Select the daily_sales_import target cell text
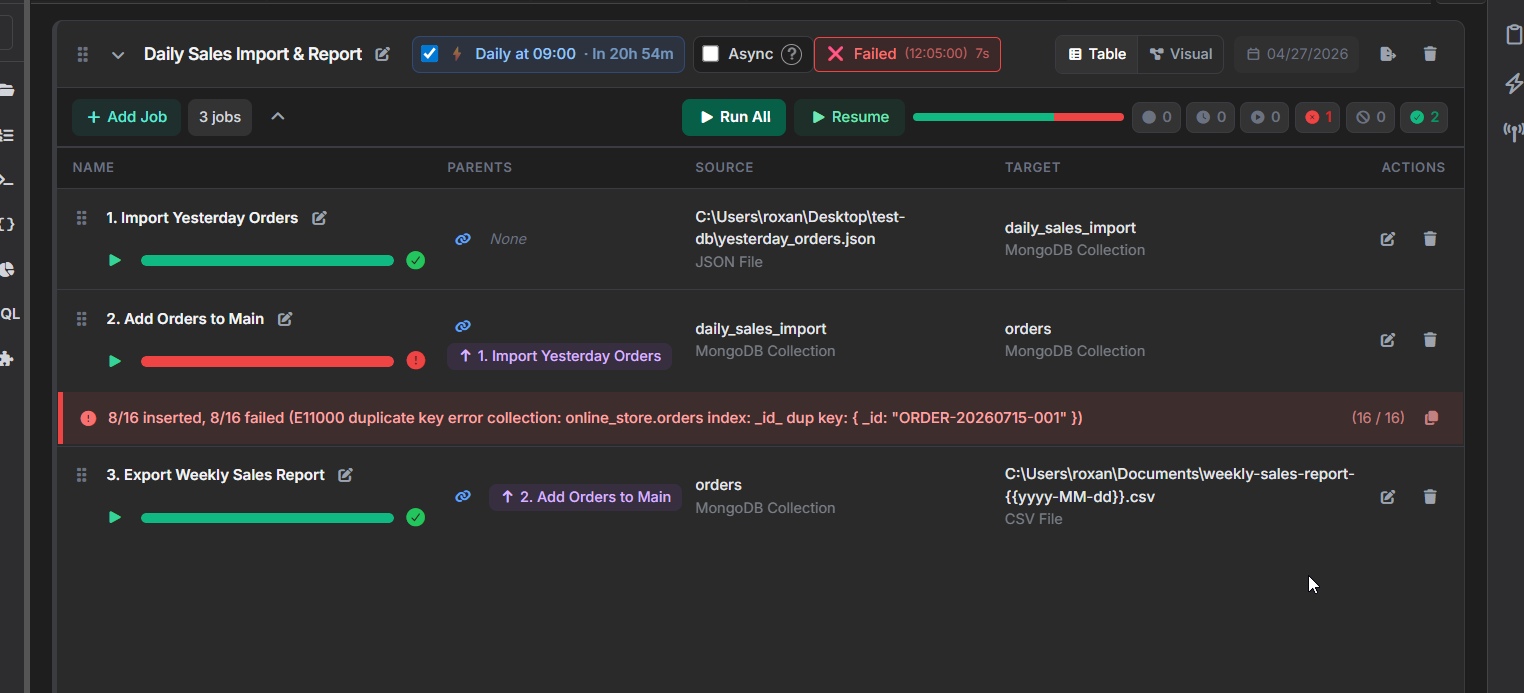This screenshot has height=693, width=1524. [x=1070, y=228]
